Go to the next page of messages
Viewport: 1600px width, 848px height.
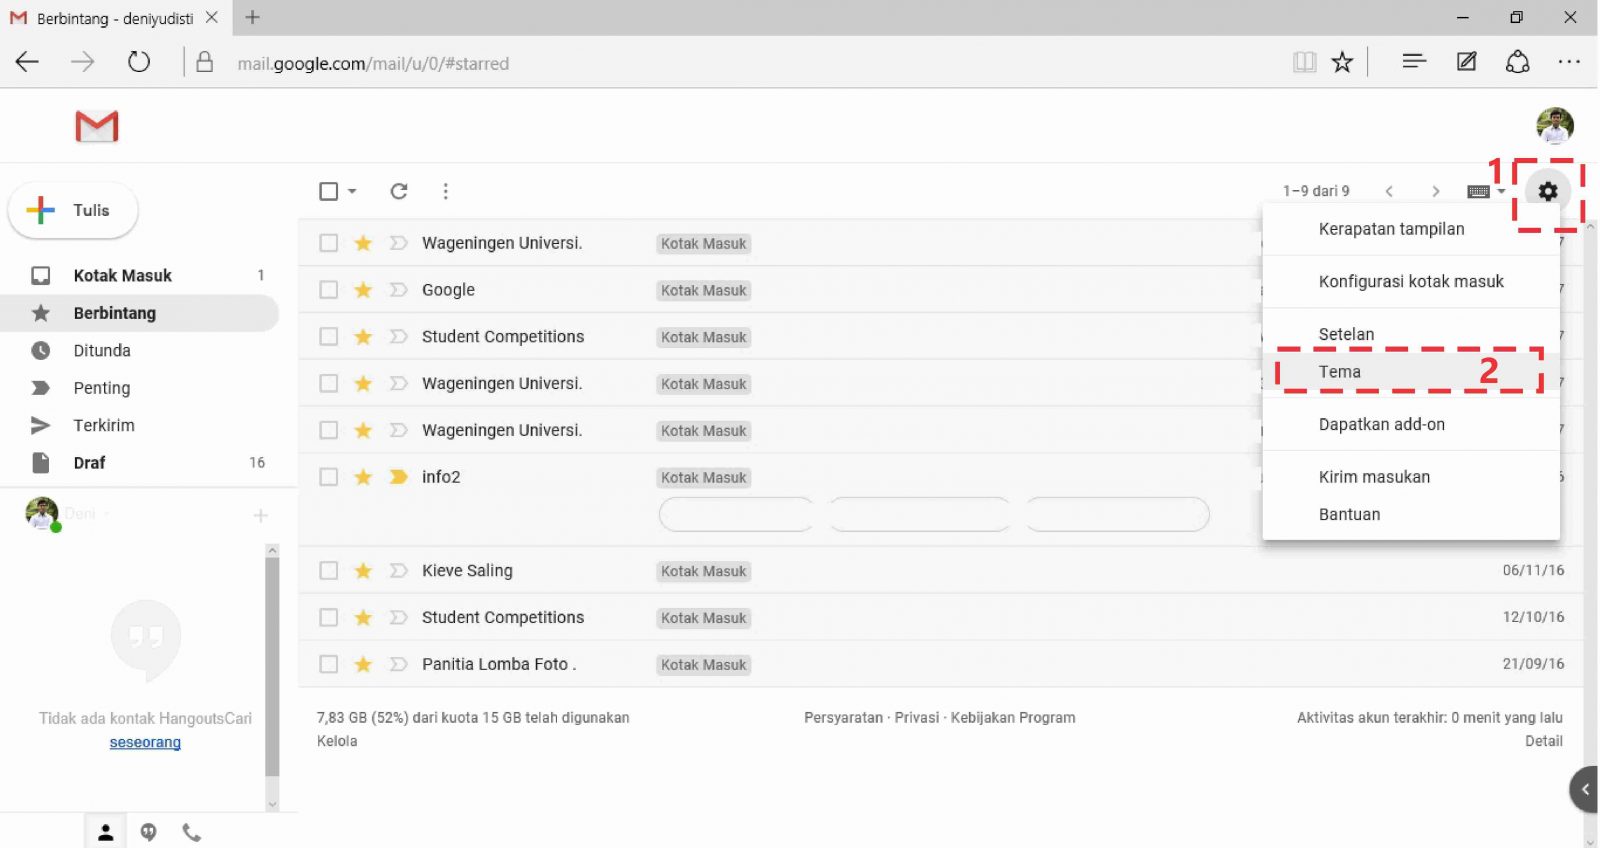tap(1436, 191)
